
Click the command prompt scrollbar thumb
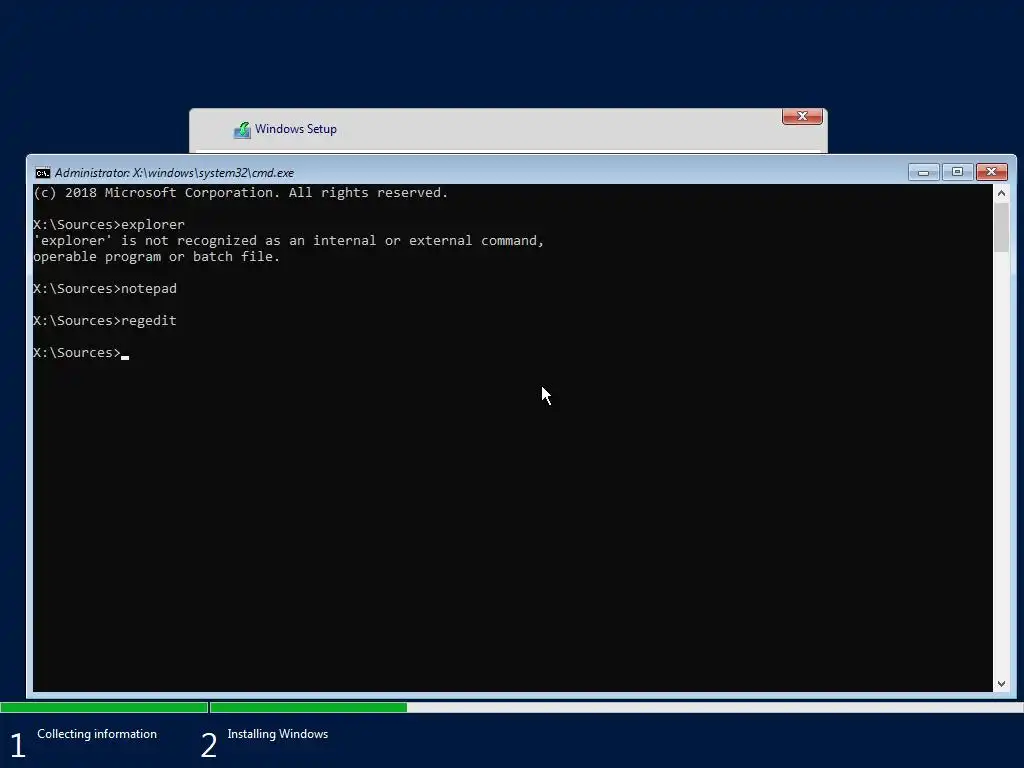pos(1001,227)
